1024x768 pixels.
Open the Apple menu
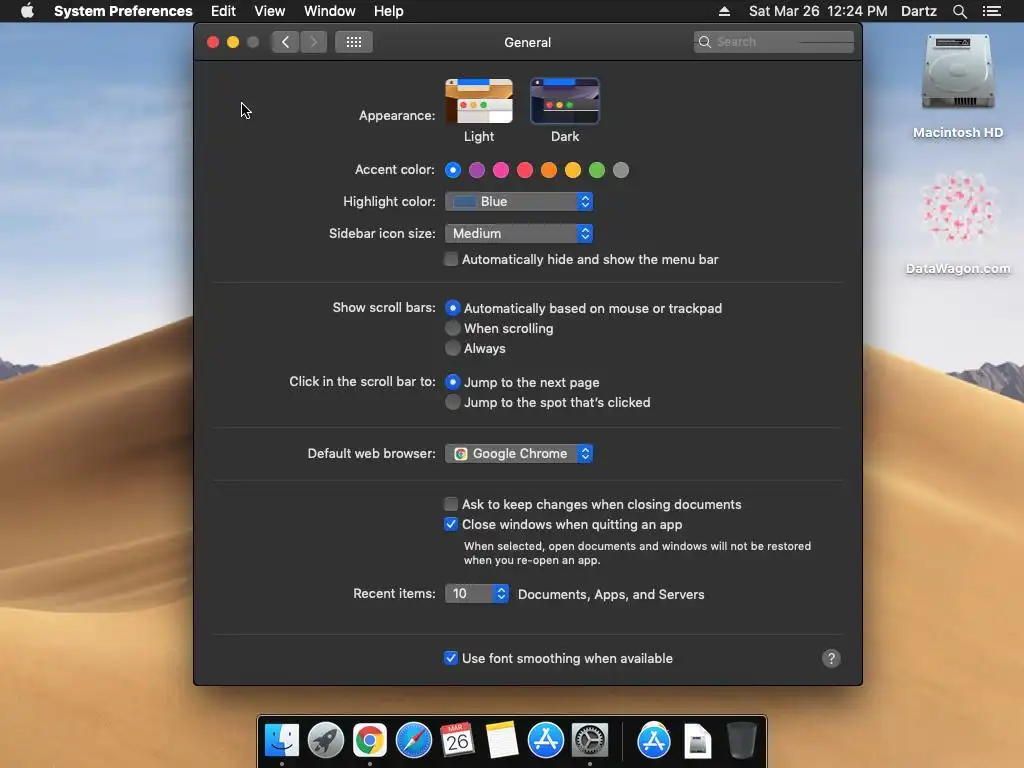(x=27, y=11)
